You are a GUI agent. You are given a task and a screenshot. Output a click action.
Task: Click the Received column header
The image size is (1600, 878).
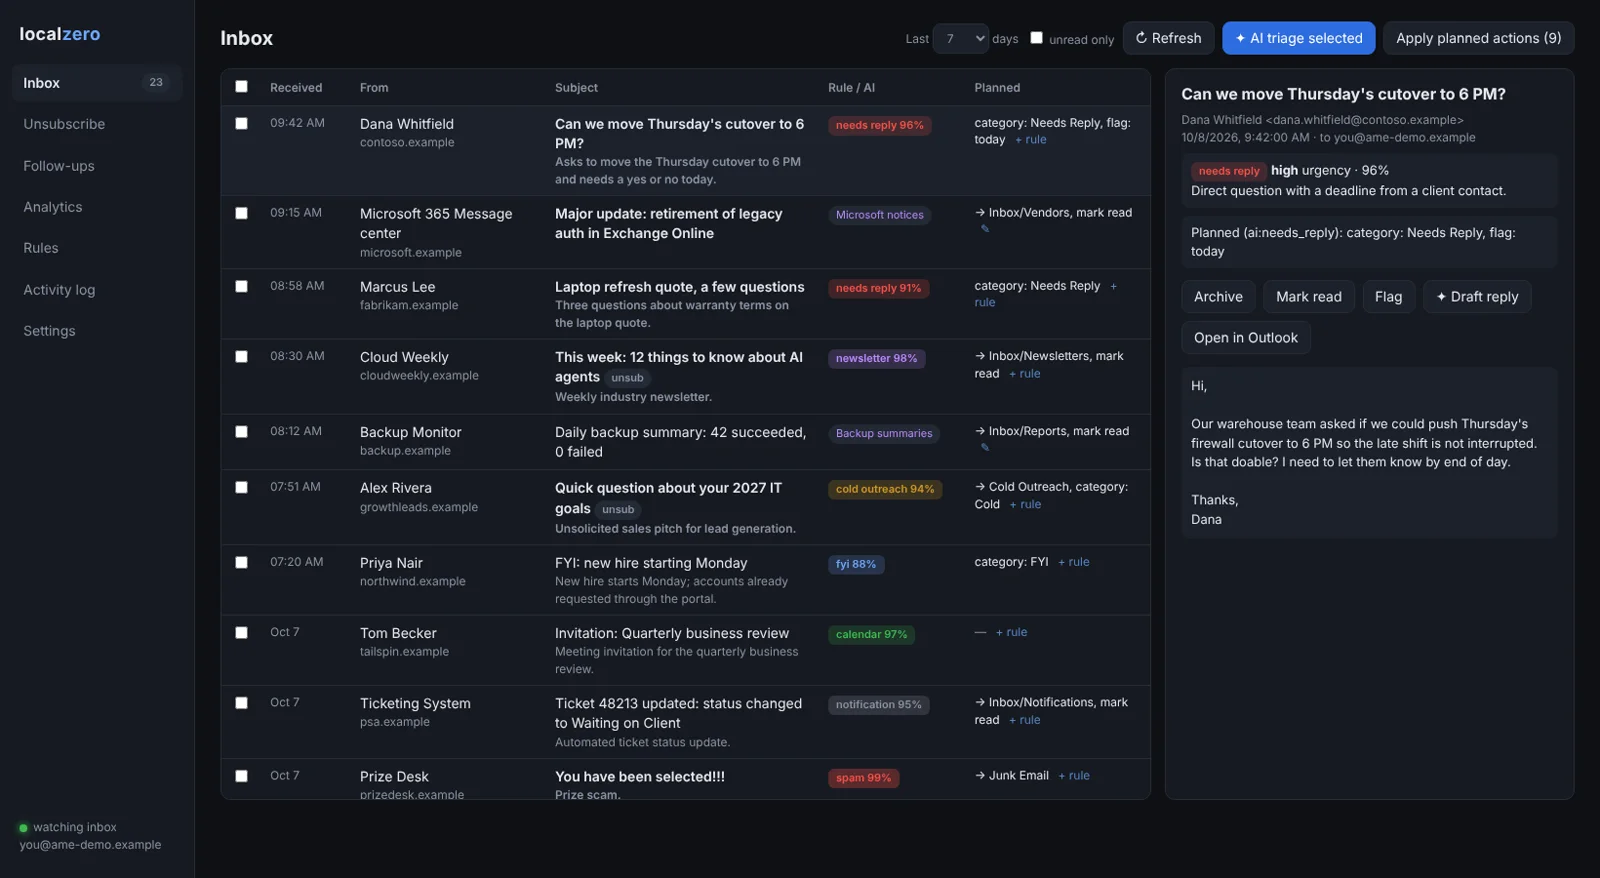point(296,88)
